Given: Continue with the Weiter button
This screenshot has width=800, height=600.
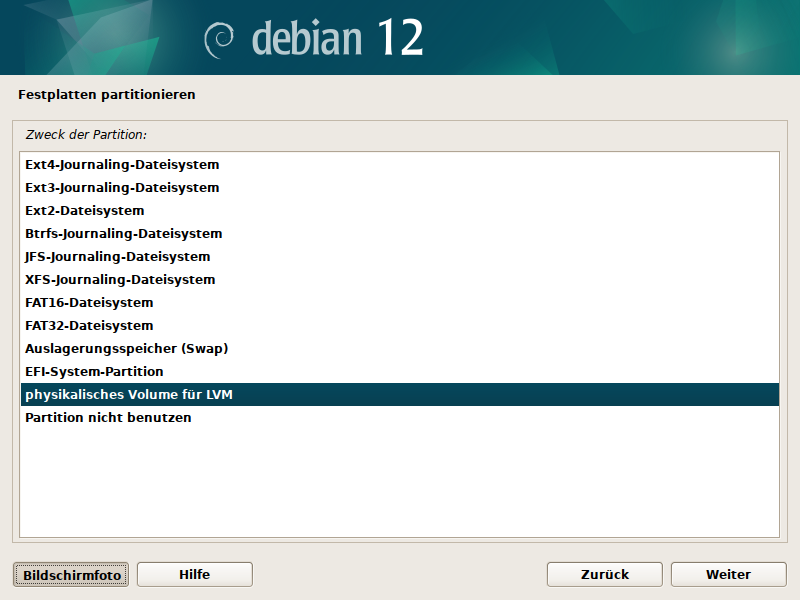Looking at the screenshot, I should click(728, 574).
